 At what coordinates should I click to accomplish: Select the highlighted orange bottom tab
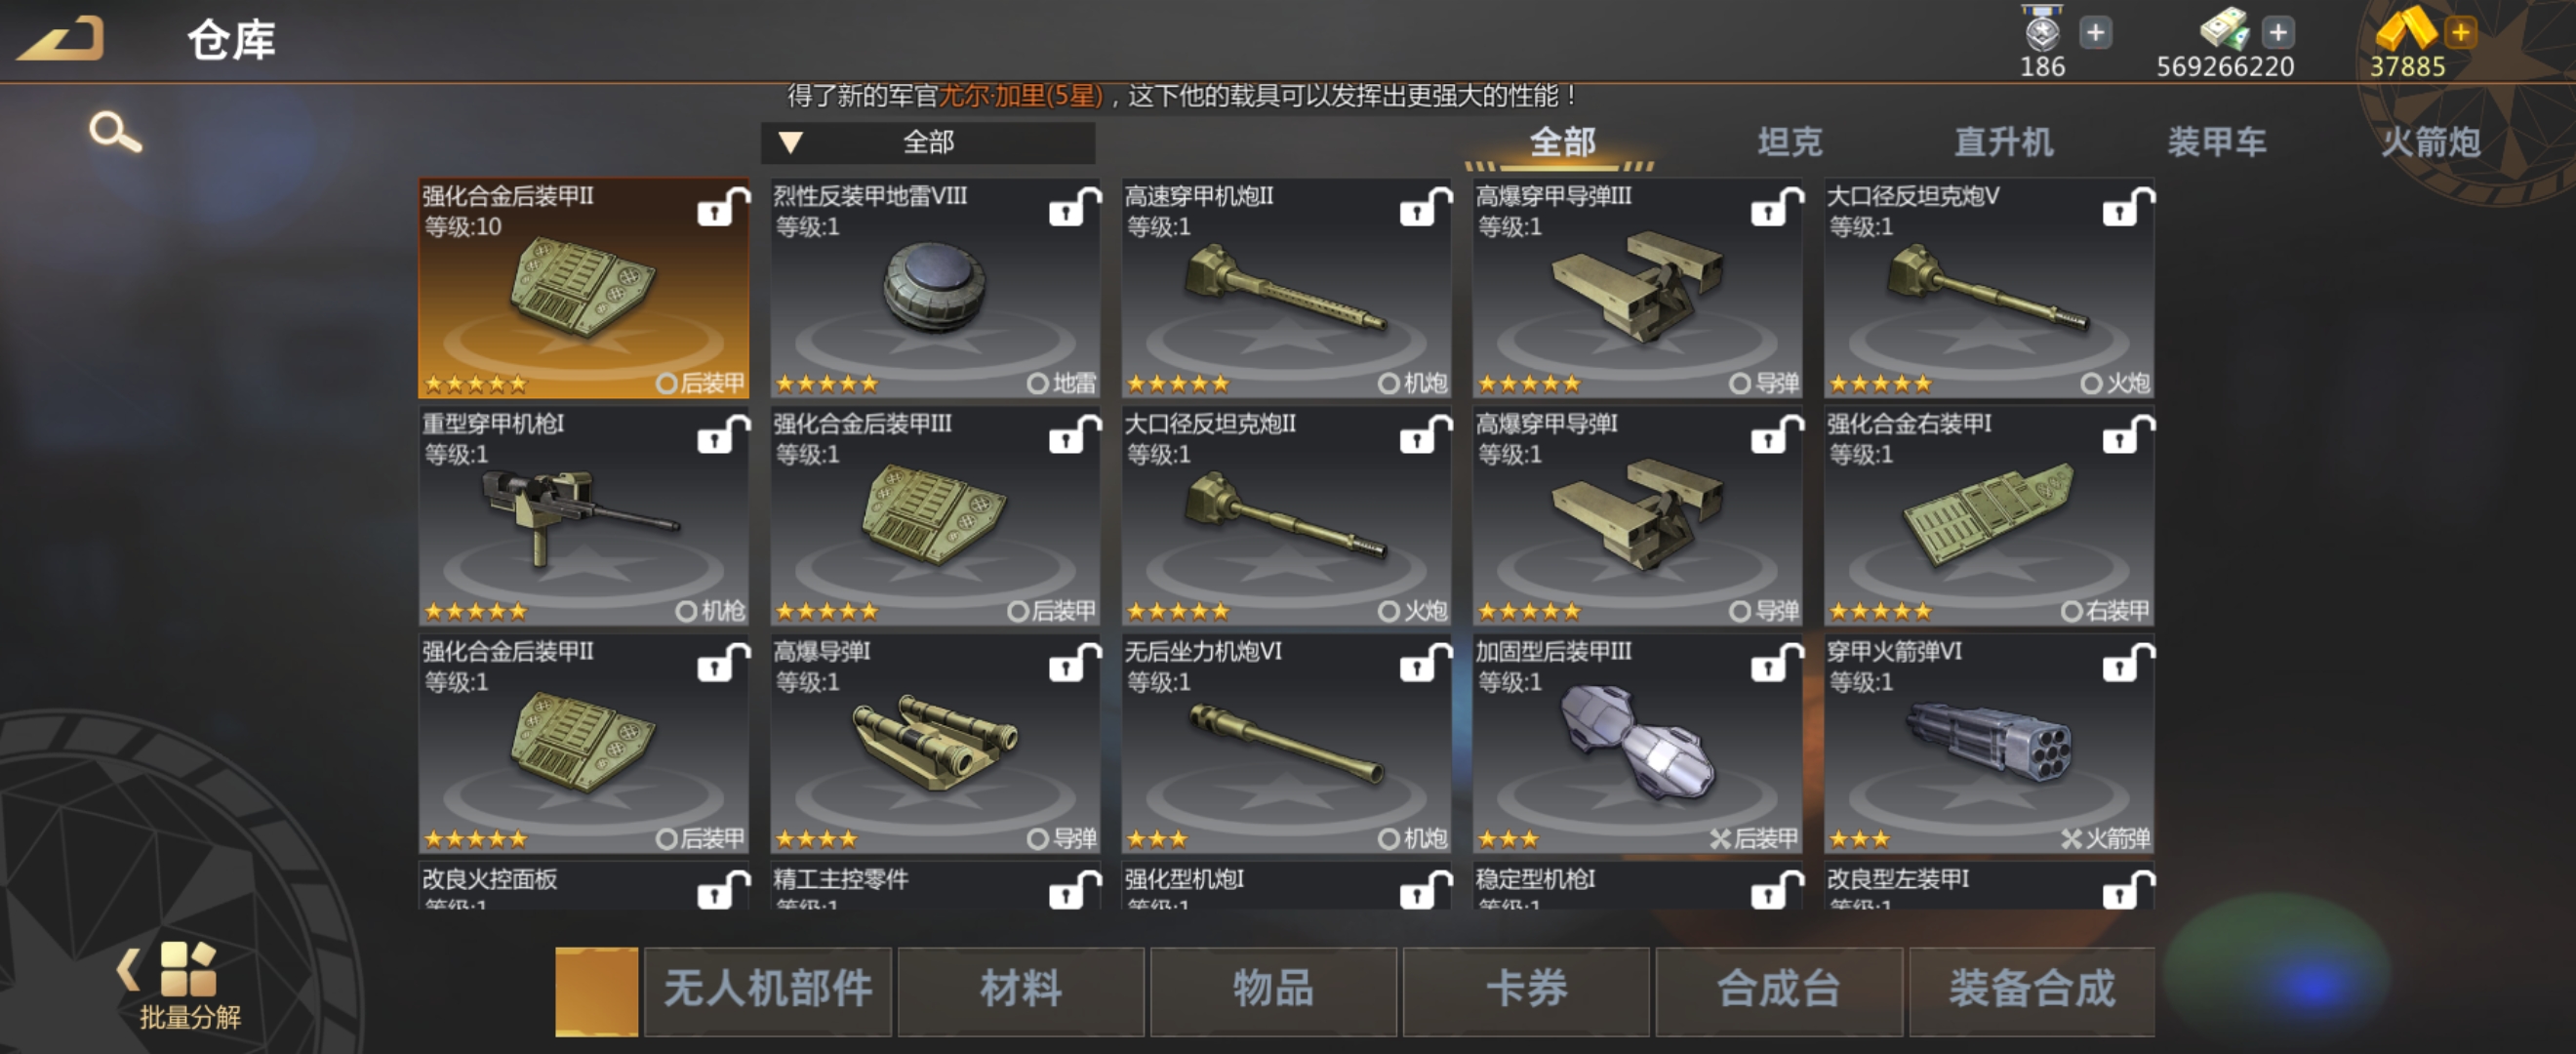[x=596, y=990]
